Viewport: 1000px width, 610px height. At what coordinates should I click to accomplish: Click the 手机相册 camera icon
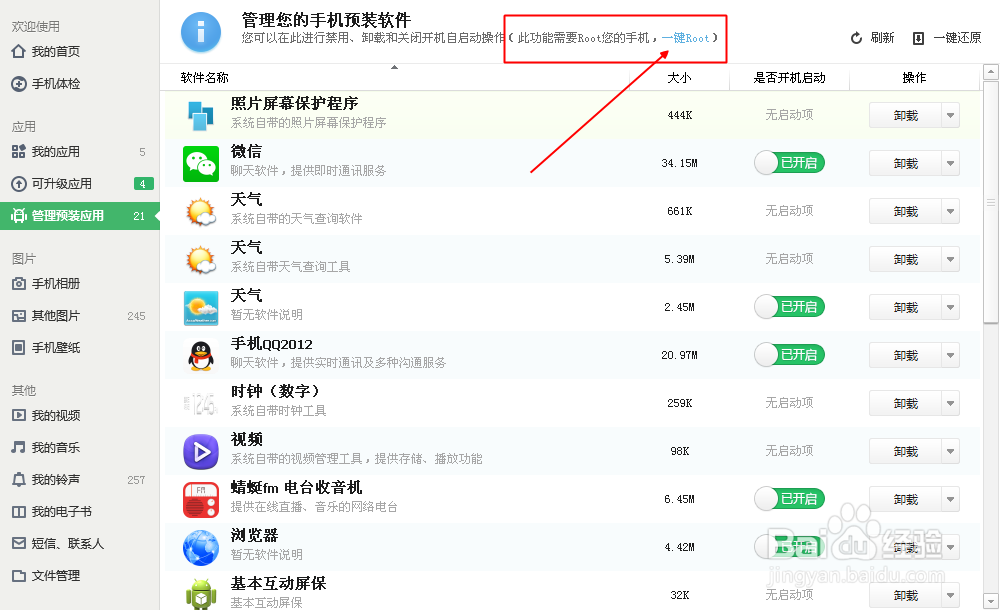point(18,283)
